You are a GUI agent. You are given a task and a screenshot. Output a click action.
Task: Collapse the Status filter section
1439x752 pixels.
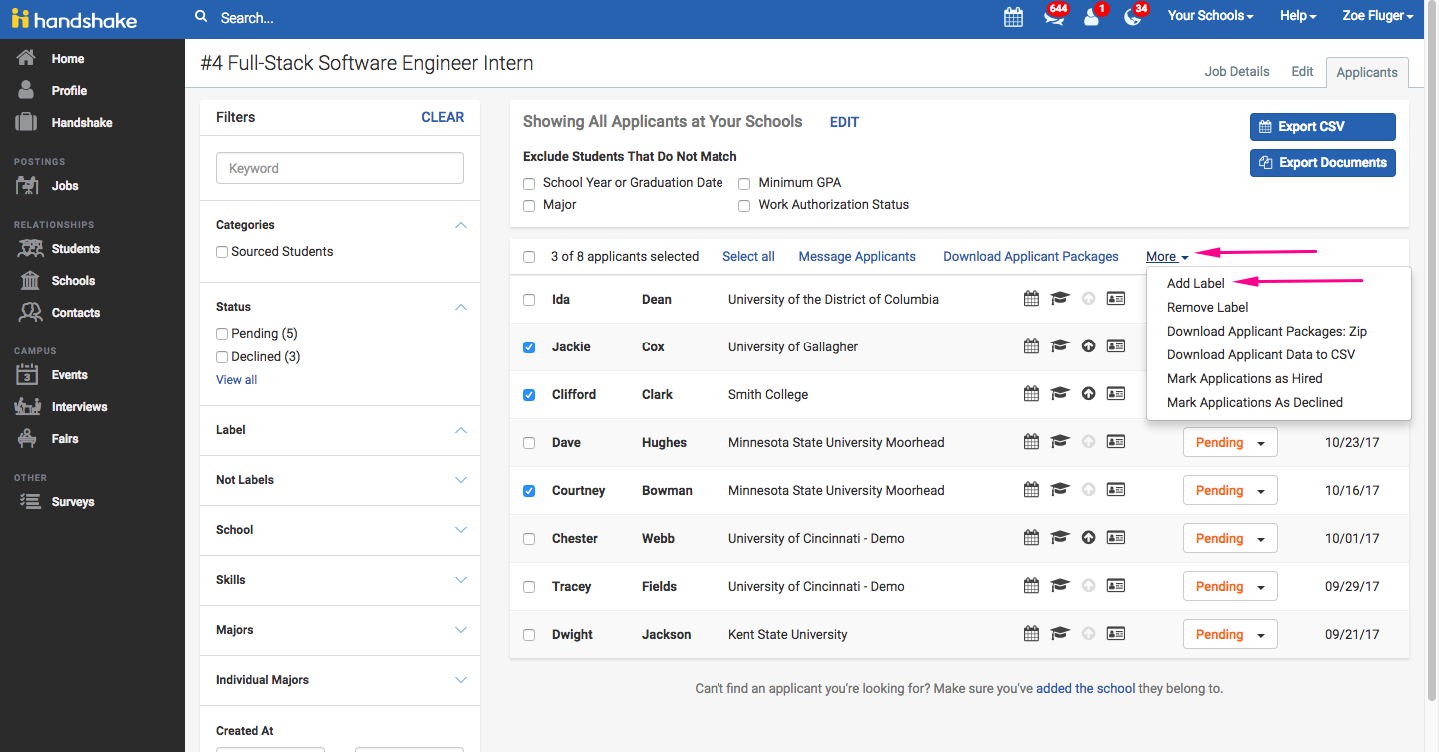pos(460,306)
